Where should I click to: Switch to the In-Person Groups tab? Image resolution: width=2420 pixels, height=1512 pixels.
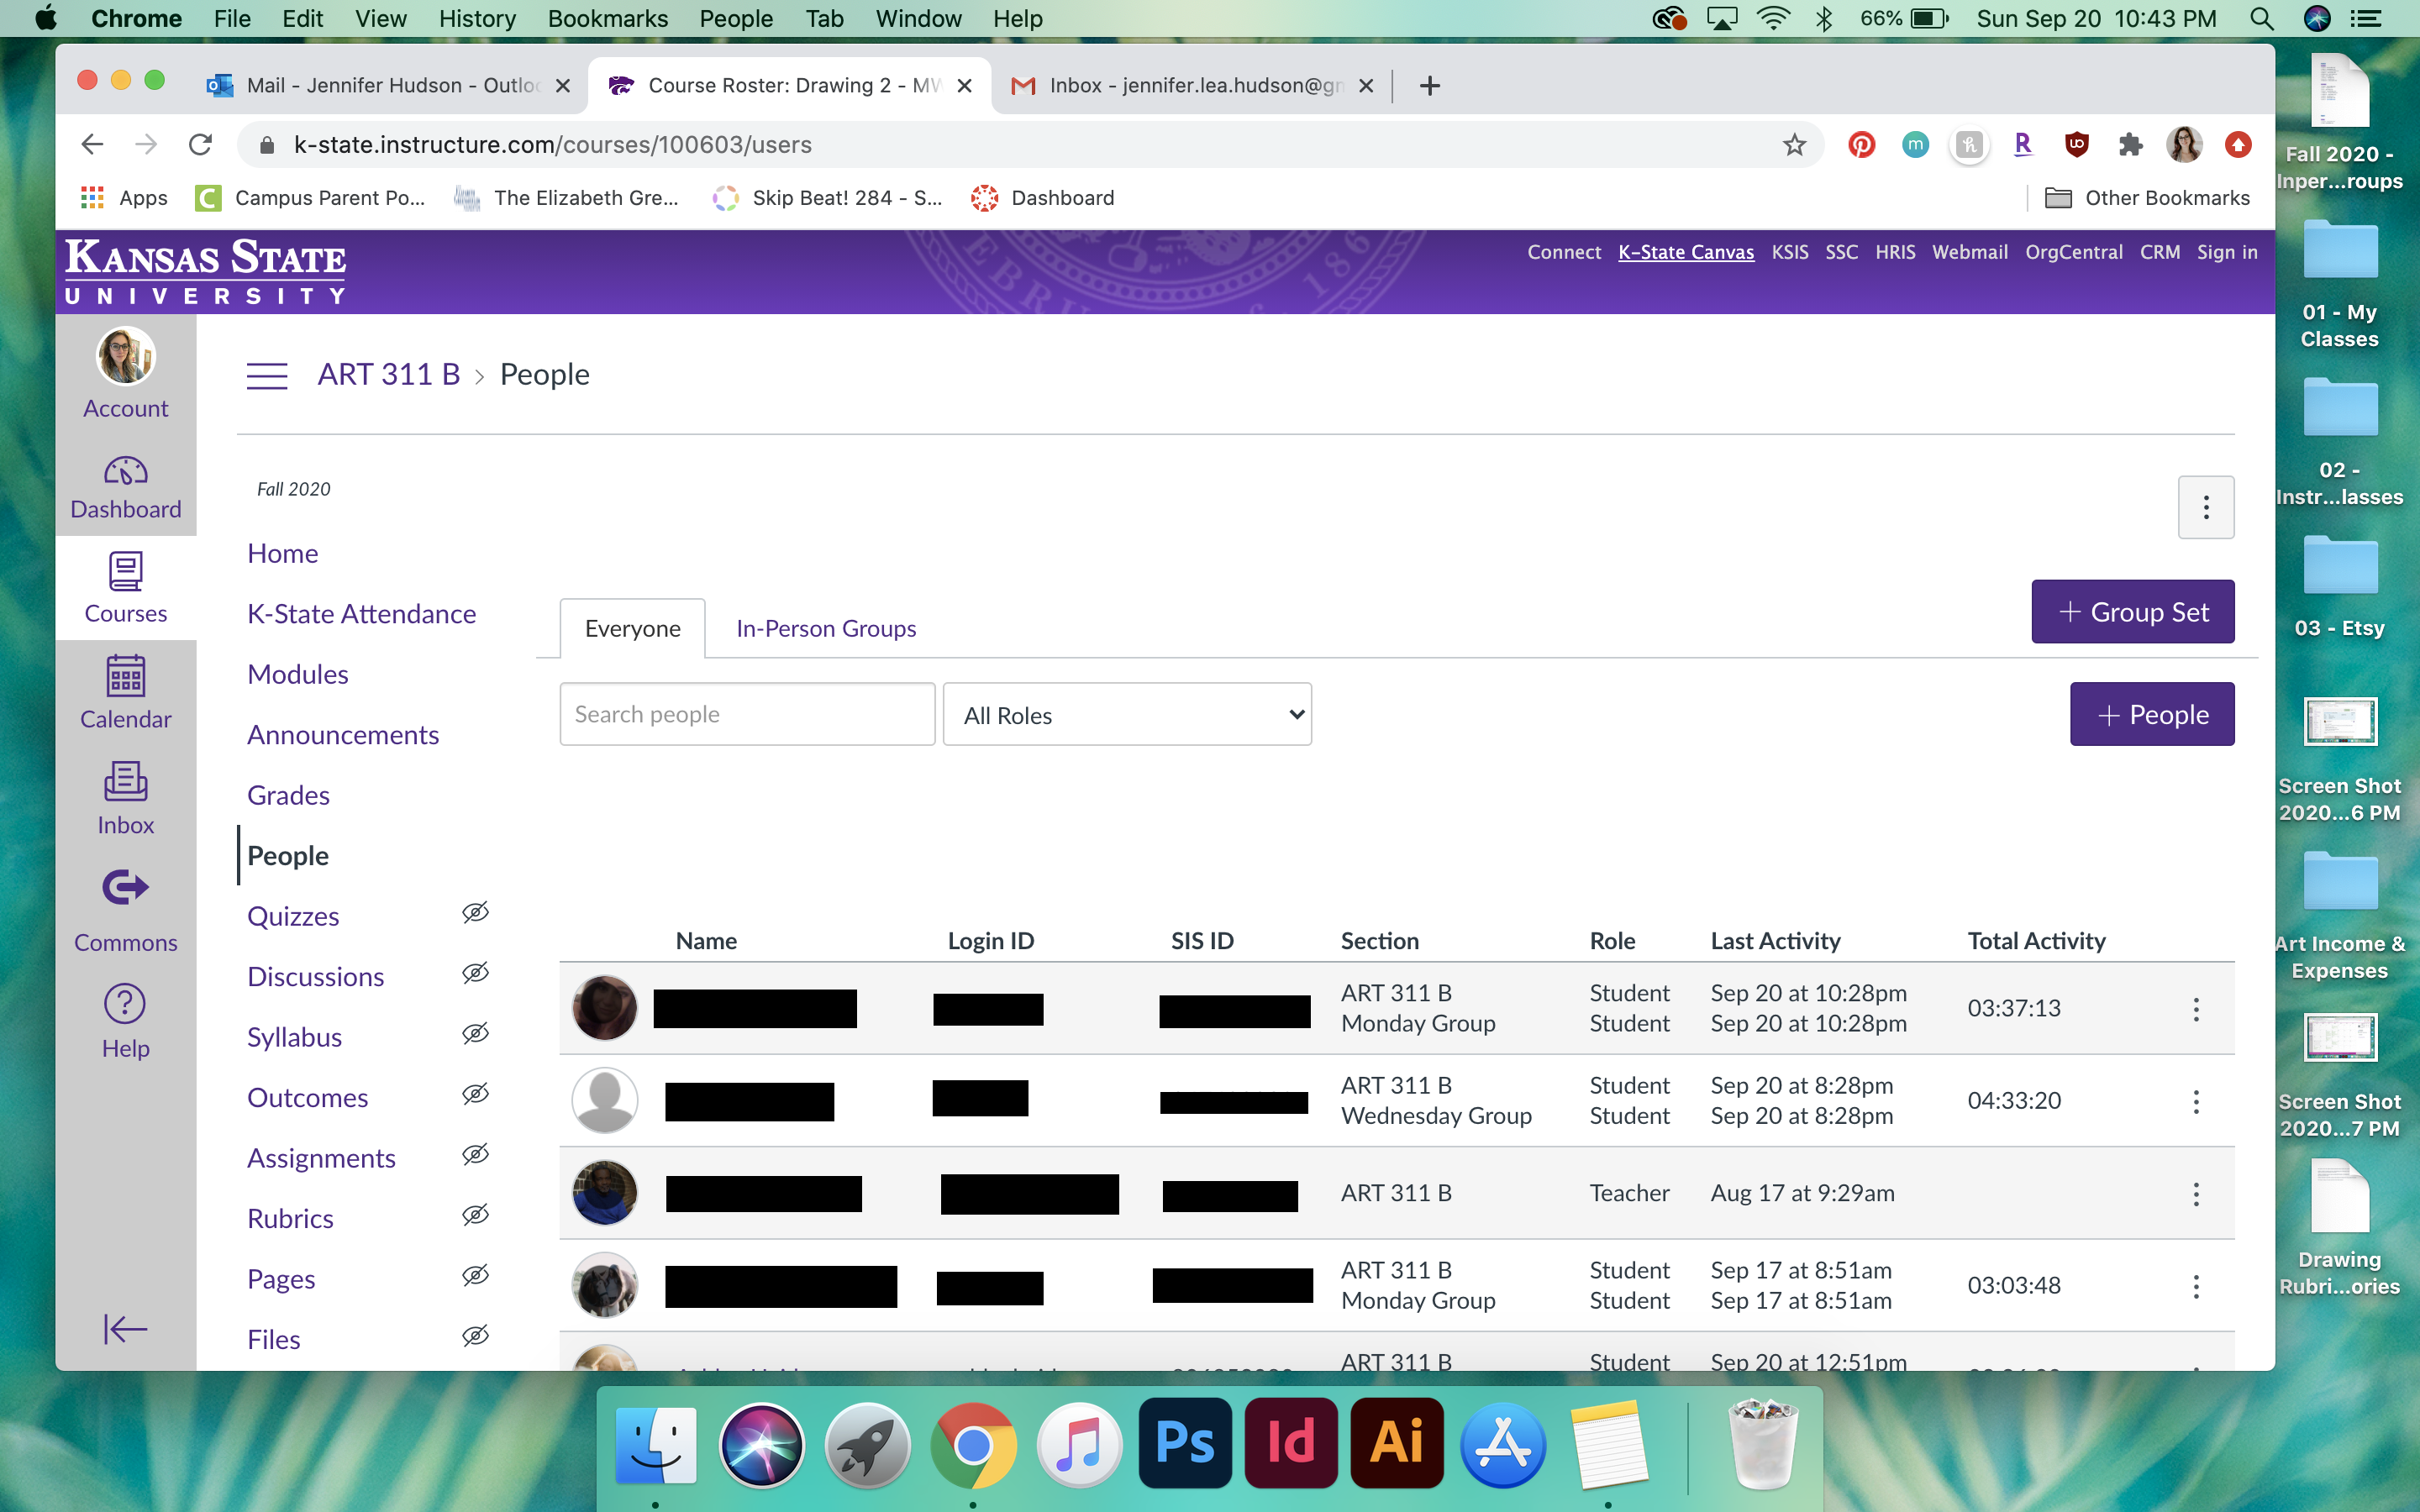click(825, 627)
